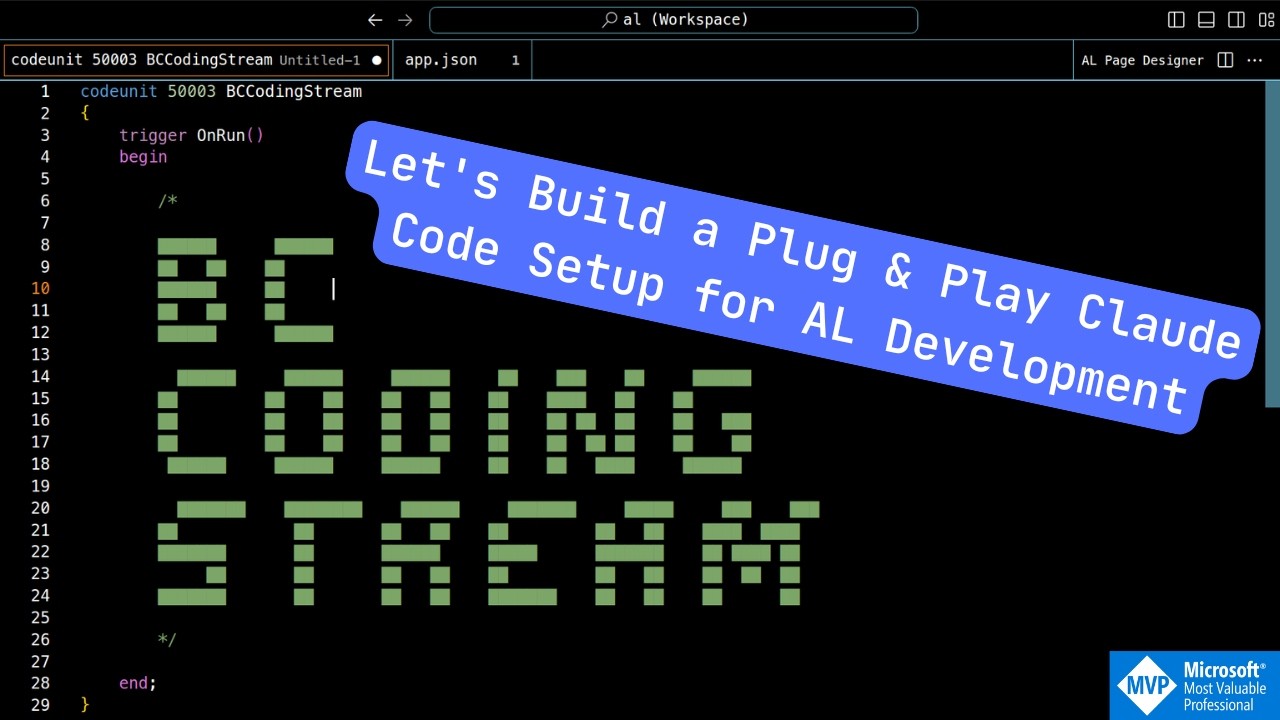Click the 'end;' statement on line 28
Screen dimensions: 1280x720
[138, 683]
